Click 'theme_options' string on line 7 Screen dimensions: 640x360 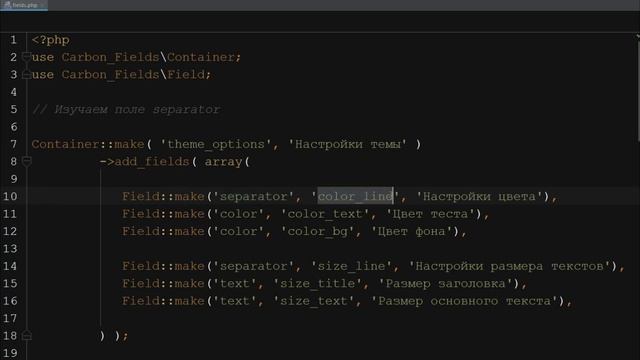pos(216,144)
